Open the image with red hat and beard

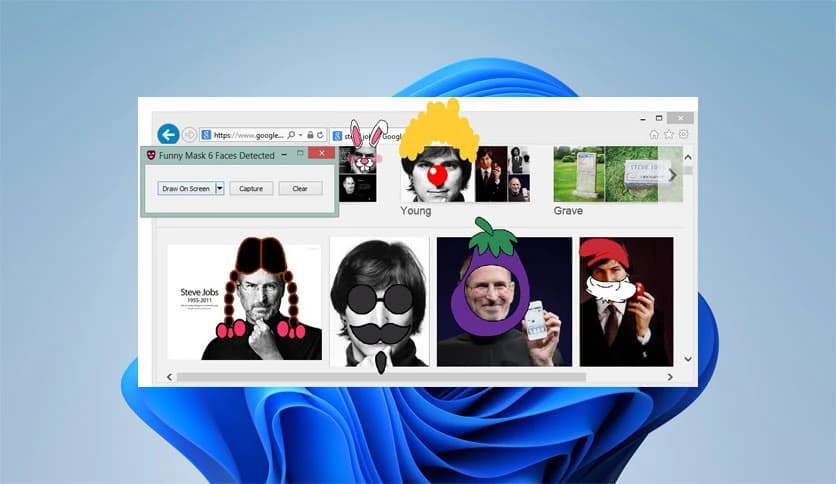(x=626, y=302)
